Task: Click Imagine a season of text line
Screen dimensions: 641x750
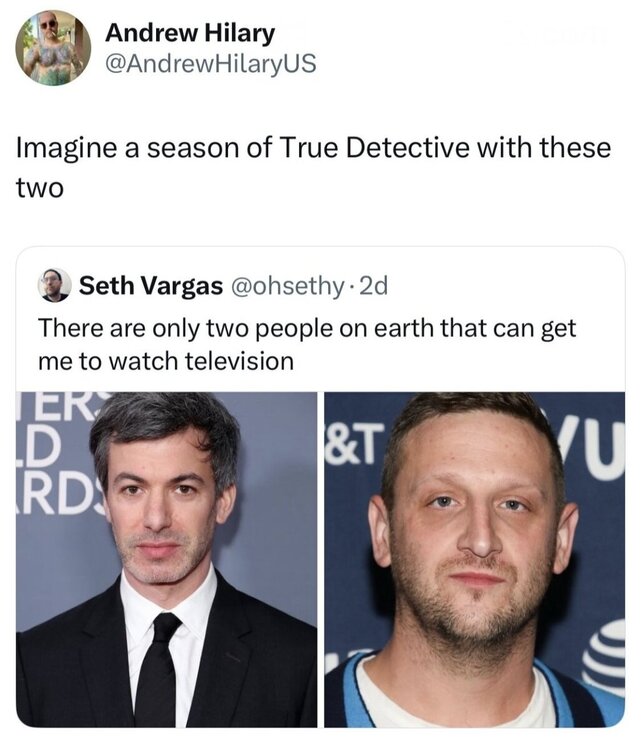Action: [313, 147]
